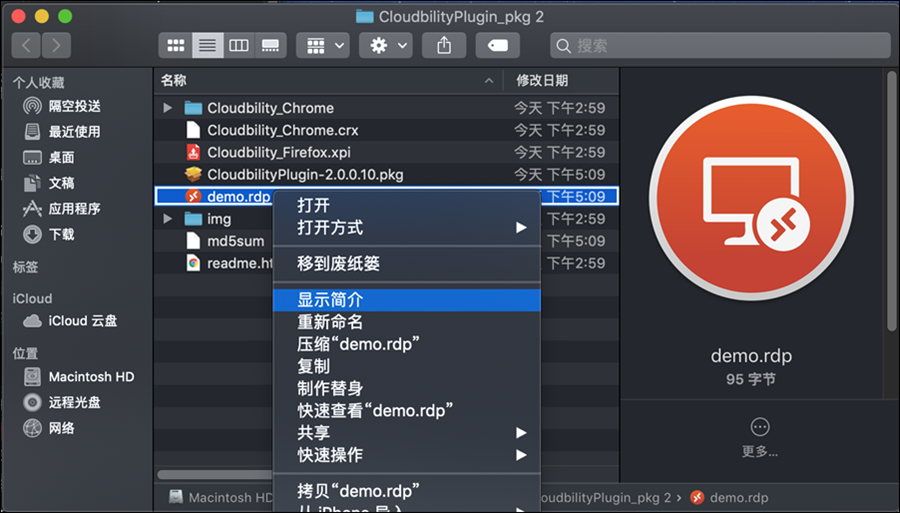Image resolution: width=900 pixels, height=513 pixels.
Task: Choose 打开 in the context menu
Action: click(x=407, y=205)
